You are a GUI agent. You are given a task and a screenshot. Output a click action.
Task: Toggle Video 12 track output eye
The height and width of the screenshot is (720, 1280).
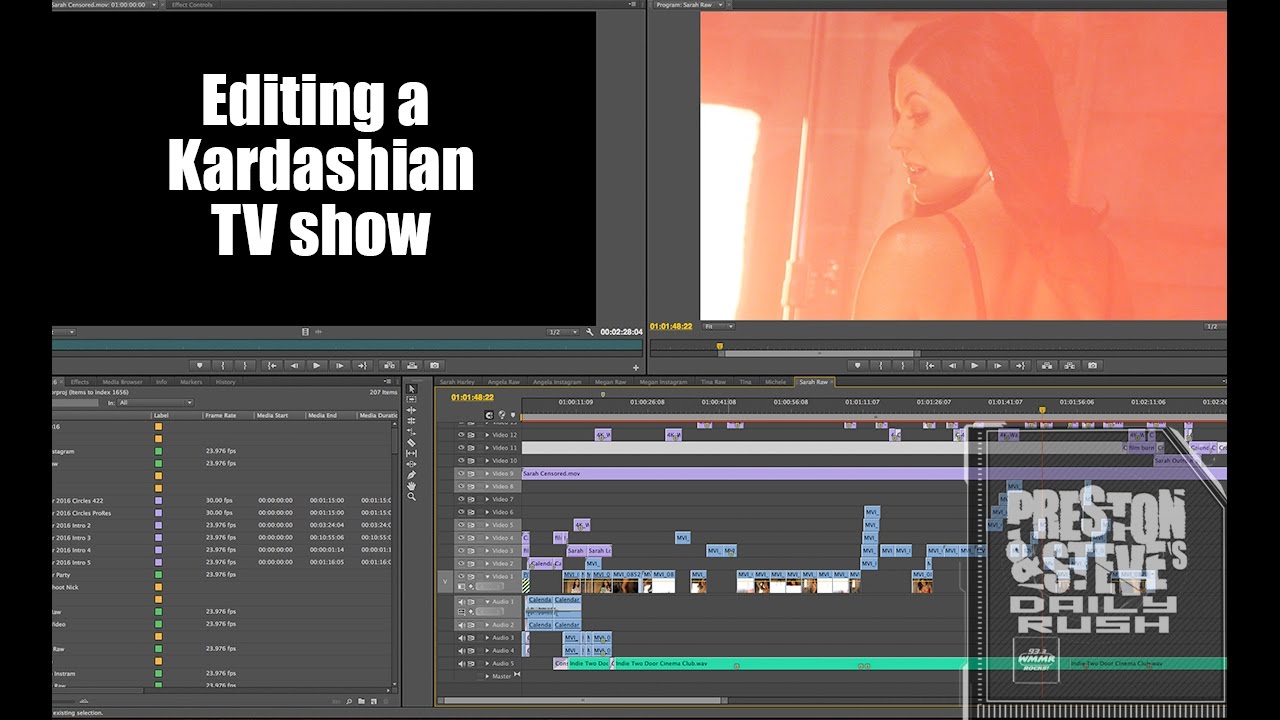[x=462, y=435]
